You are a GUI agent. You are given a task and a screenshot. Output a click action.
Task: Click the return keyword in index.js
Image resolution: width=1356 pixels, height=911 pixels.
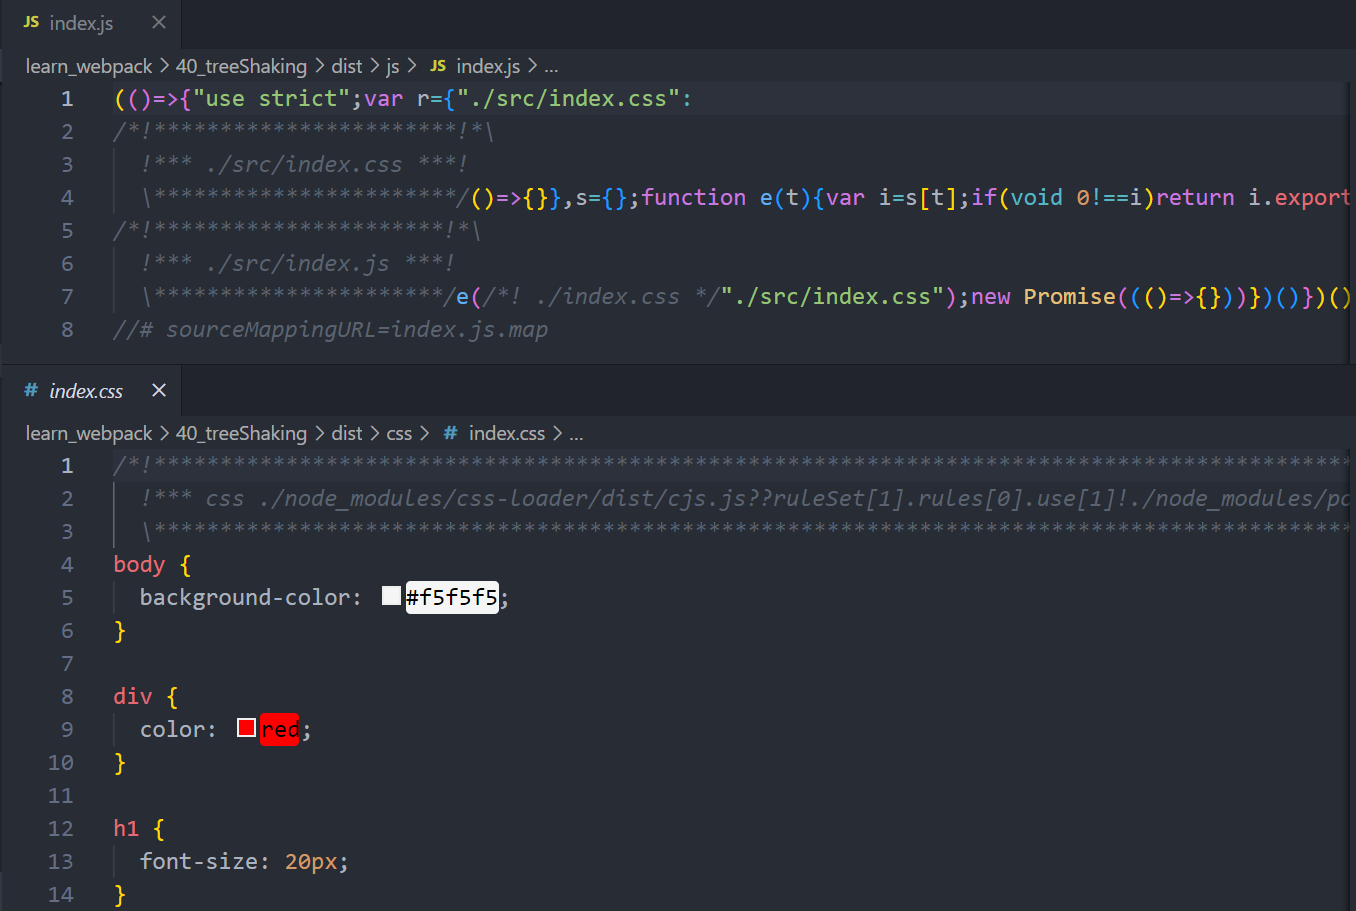1195,197
